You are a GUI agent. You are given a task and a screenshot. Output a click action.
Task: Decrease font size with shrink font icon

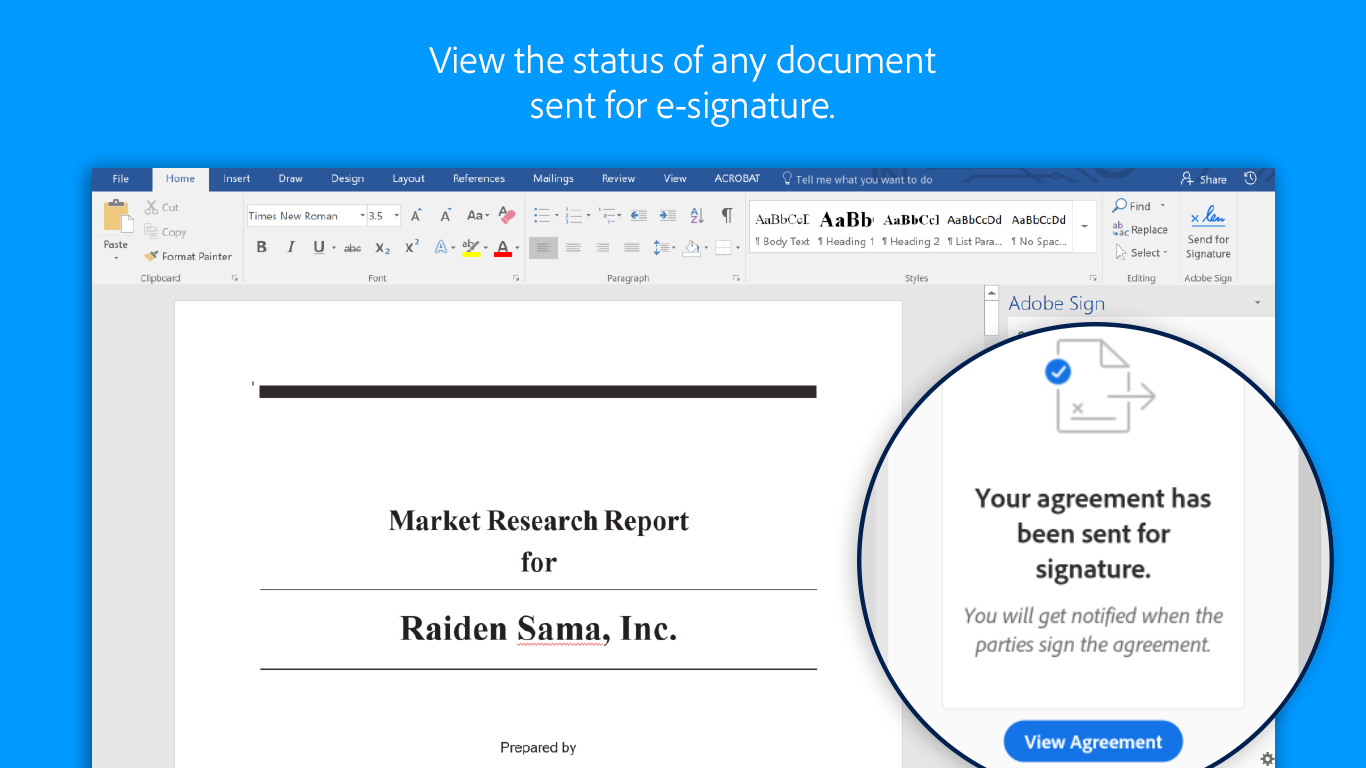click(445, 215)
